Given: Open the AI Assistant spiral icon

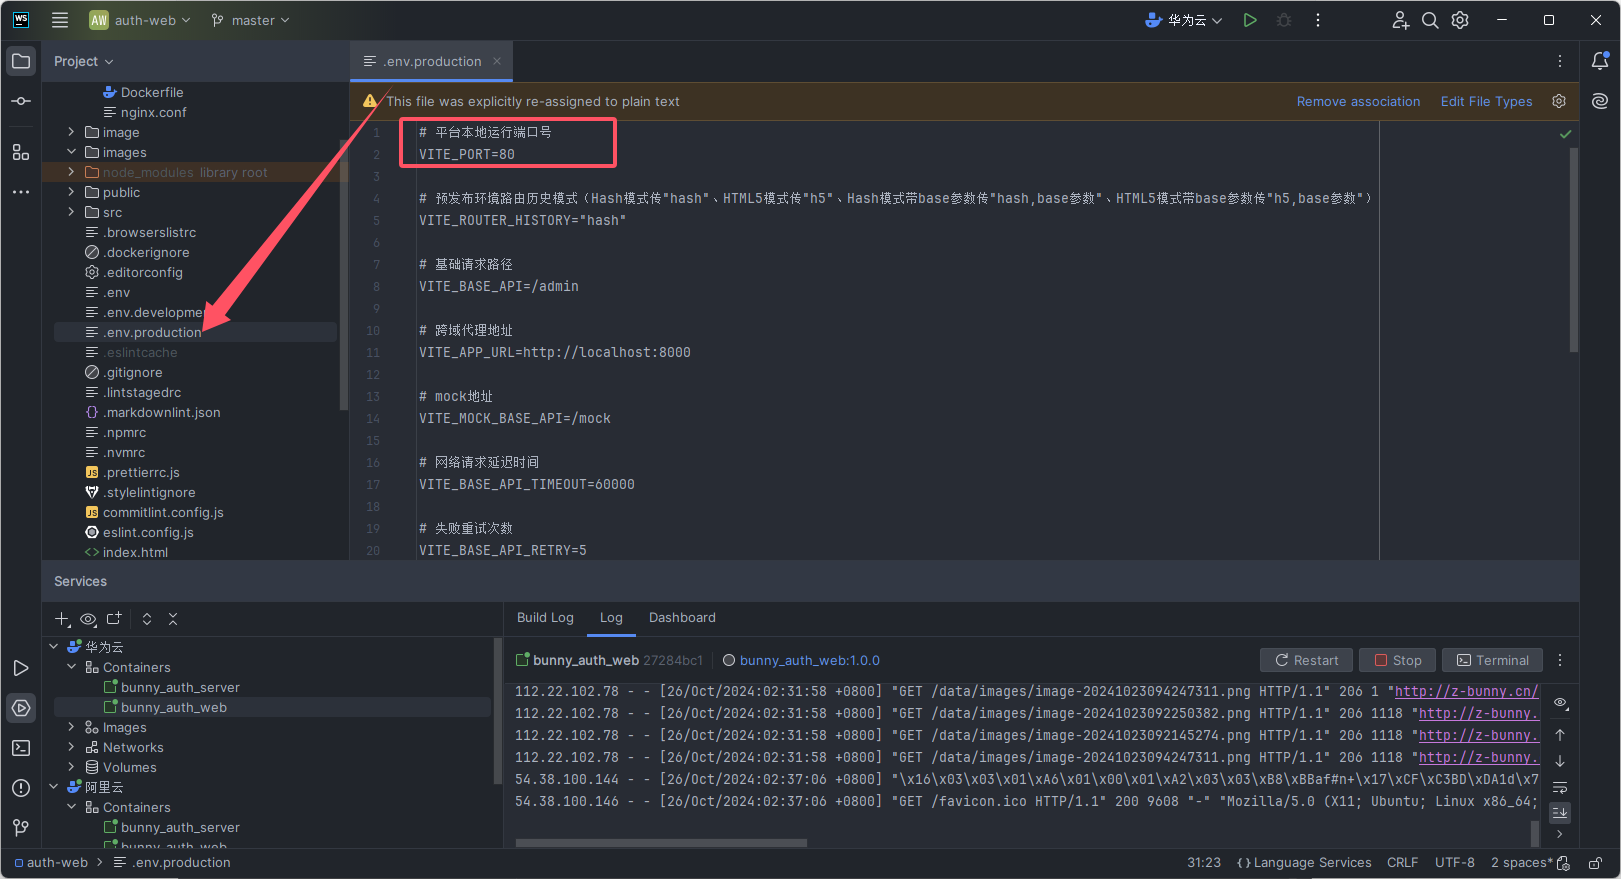Looking at the screenshot, I should click(1600, 101).
